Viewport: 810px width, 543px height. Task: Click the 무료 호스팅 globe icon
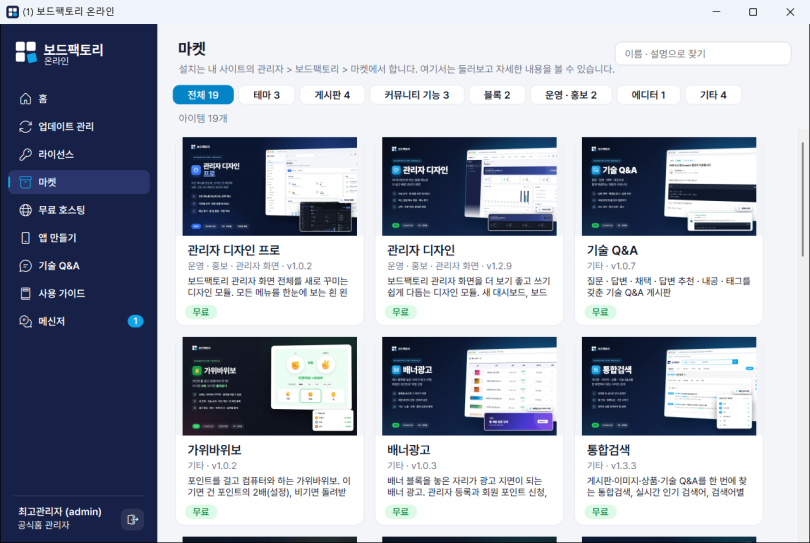click(x=25, y=210)
